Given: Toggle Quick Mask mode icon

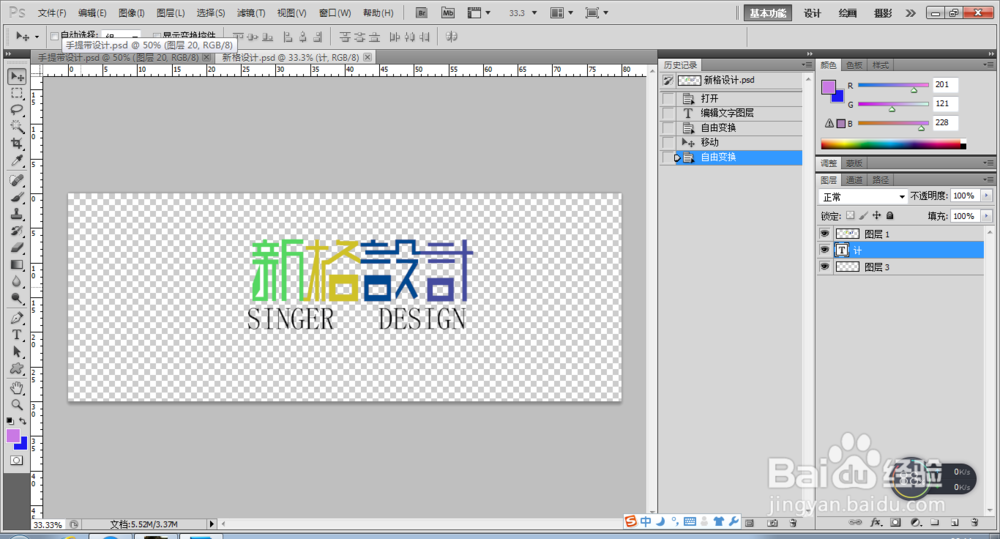Looking at the screenshot, I should click(x=17, y=461).
